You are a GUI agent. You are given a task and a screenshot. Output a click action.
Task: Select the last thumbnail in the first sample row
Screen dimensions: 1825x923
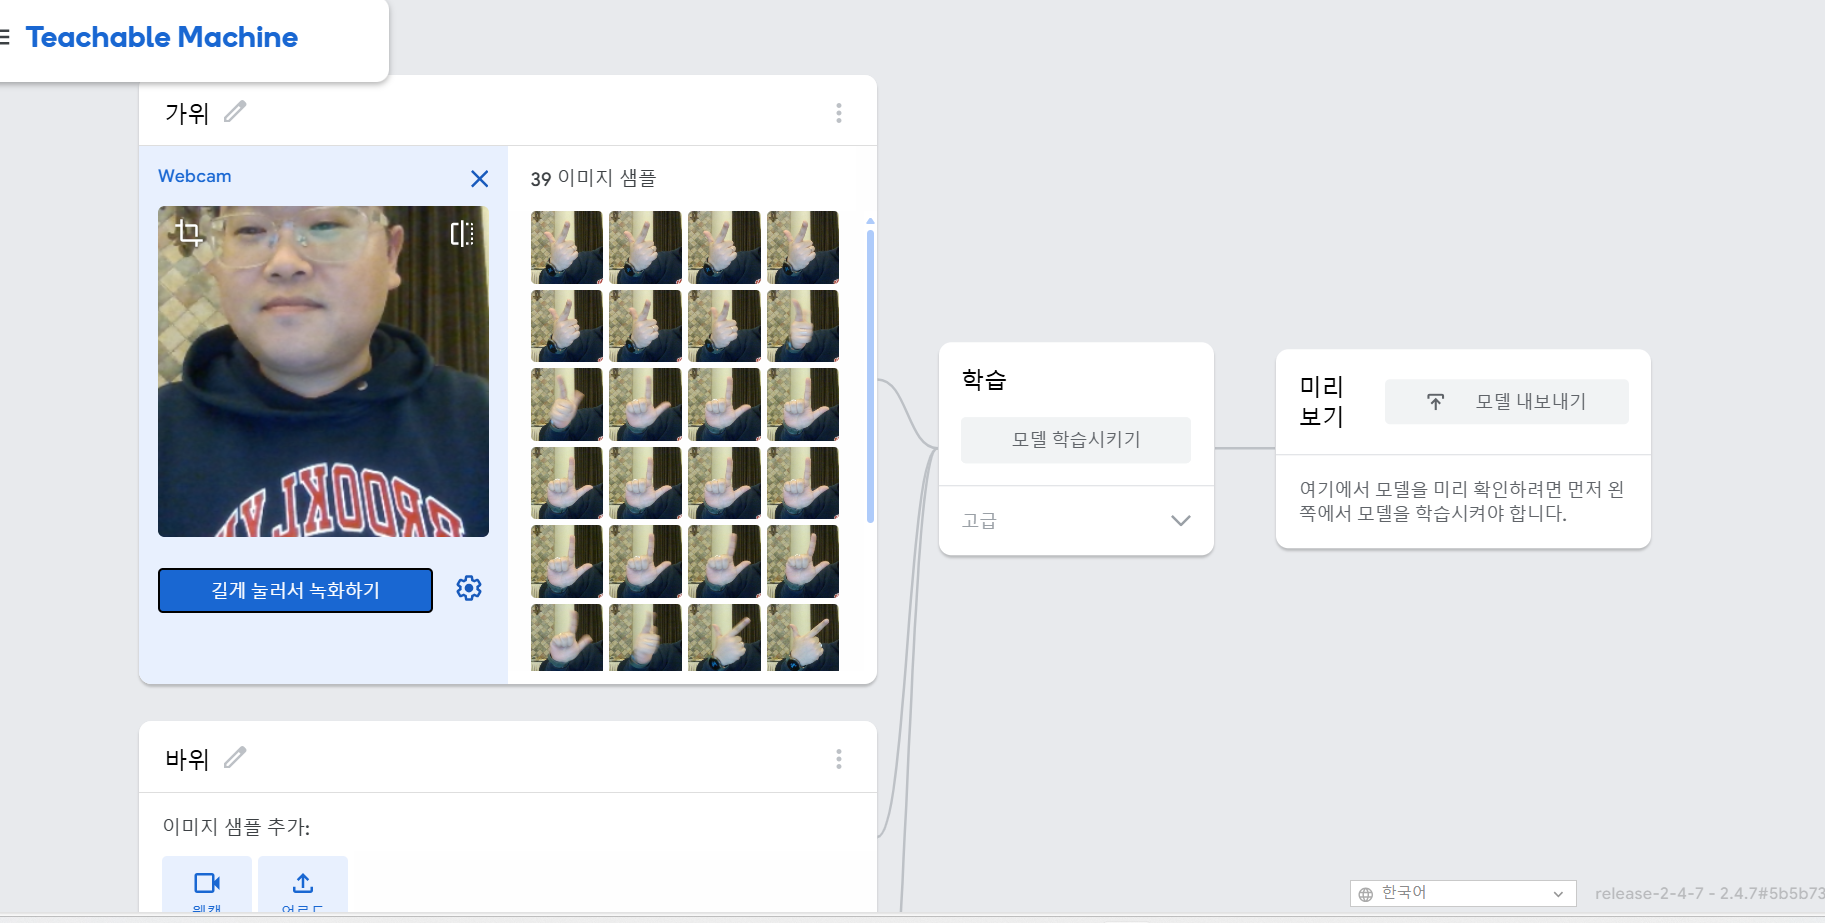point(803,247)
